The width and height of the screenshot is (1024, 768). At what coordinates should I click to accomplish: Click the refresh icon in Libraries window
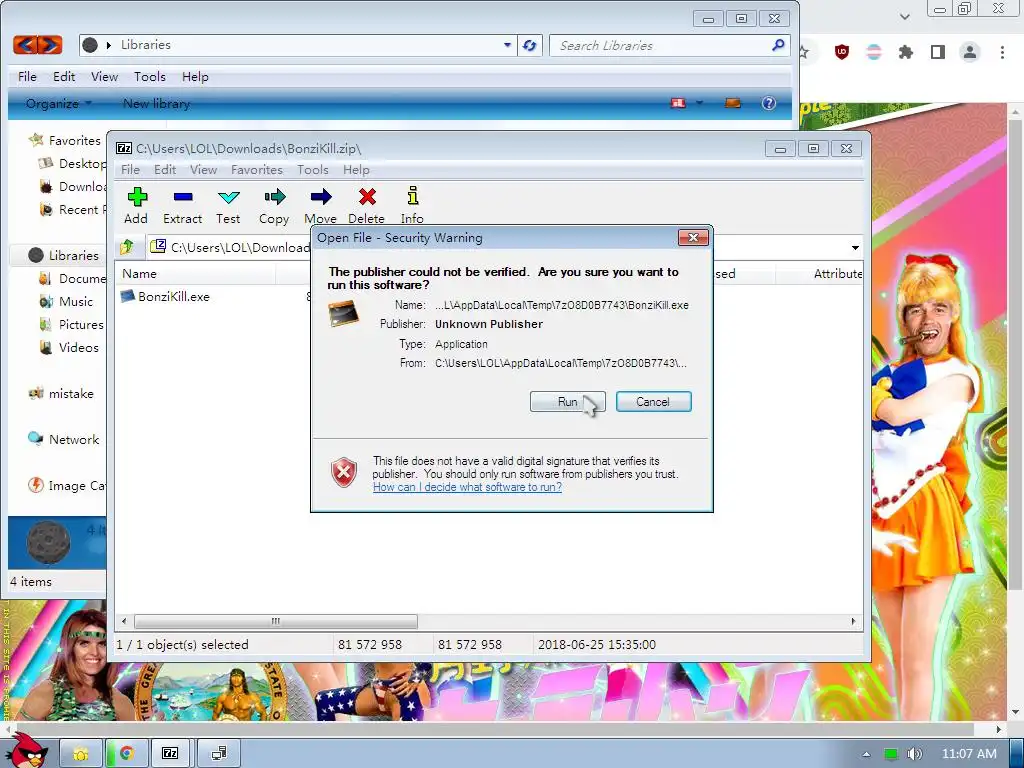pyautogui.click(x=530, y=45)
